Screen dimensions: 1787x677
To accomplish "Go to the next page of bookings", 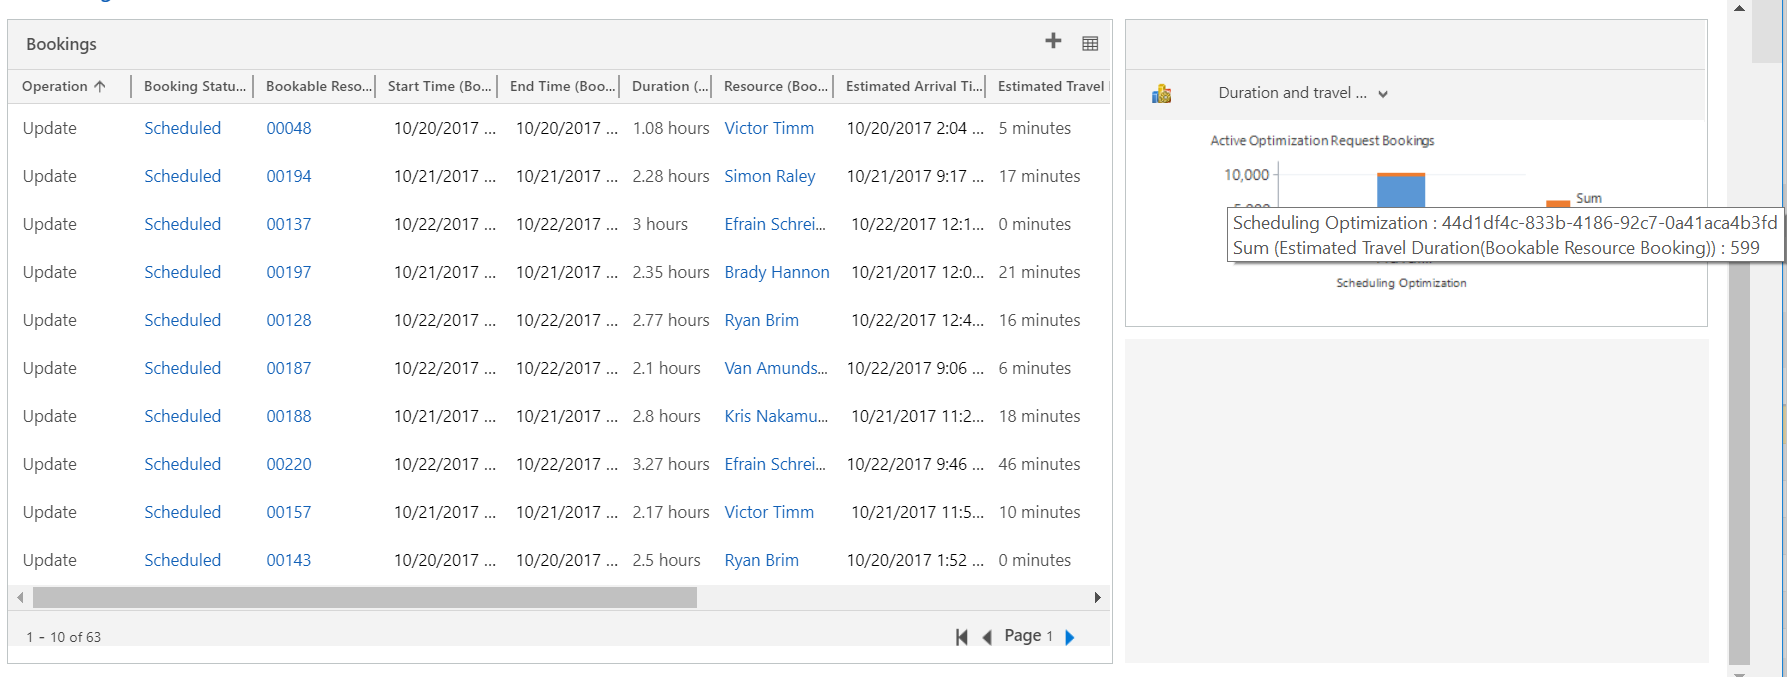I will pyautogui.click(x=1070, y=637).
